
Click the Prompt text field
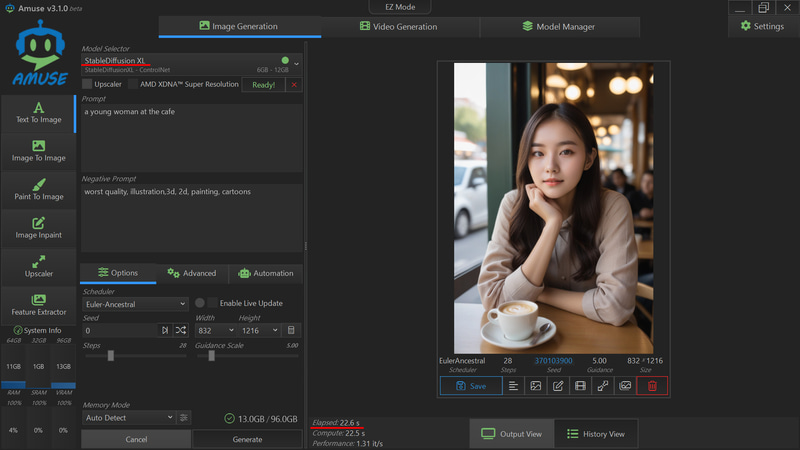192,138
